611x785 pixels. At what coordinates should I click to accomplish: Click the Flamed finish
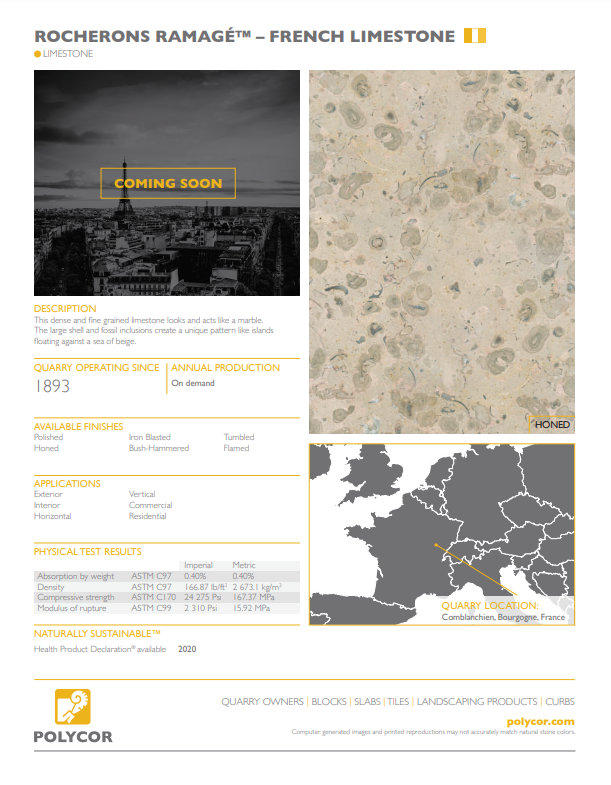(x=236, y=448)
